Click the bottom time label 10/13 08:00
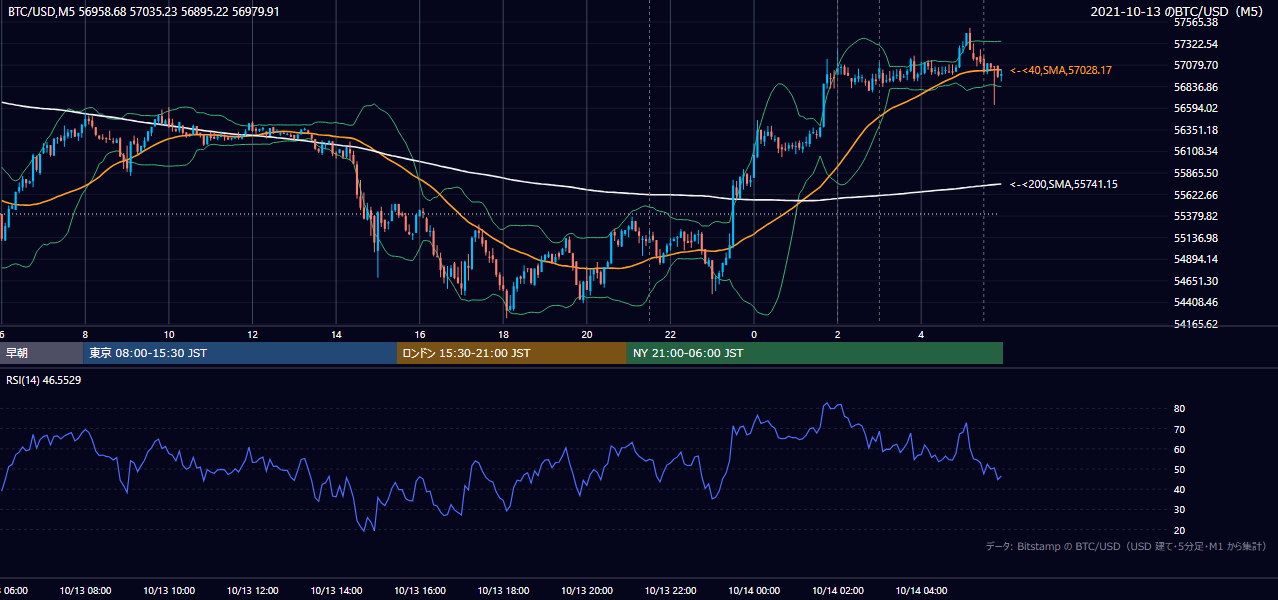 coord(85,591)
